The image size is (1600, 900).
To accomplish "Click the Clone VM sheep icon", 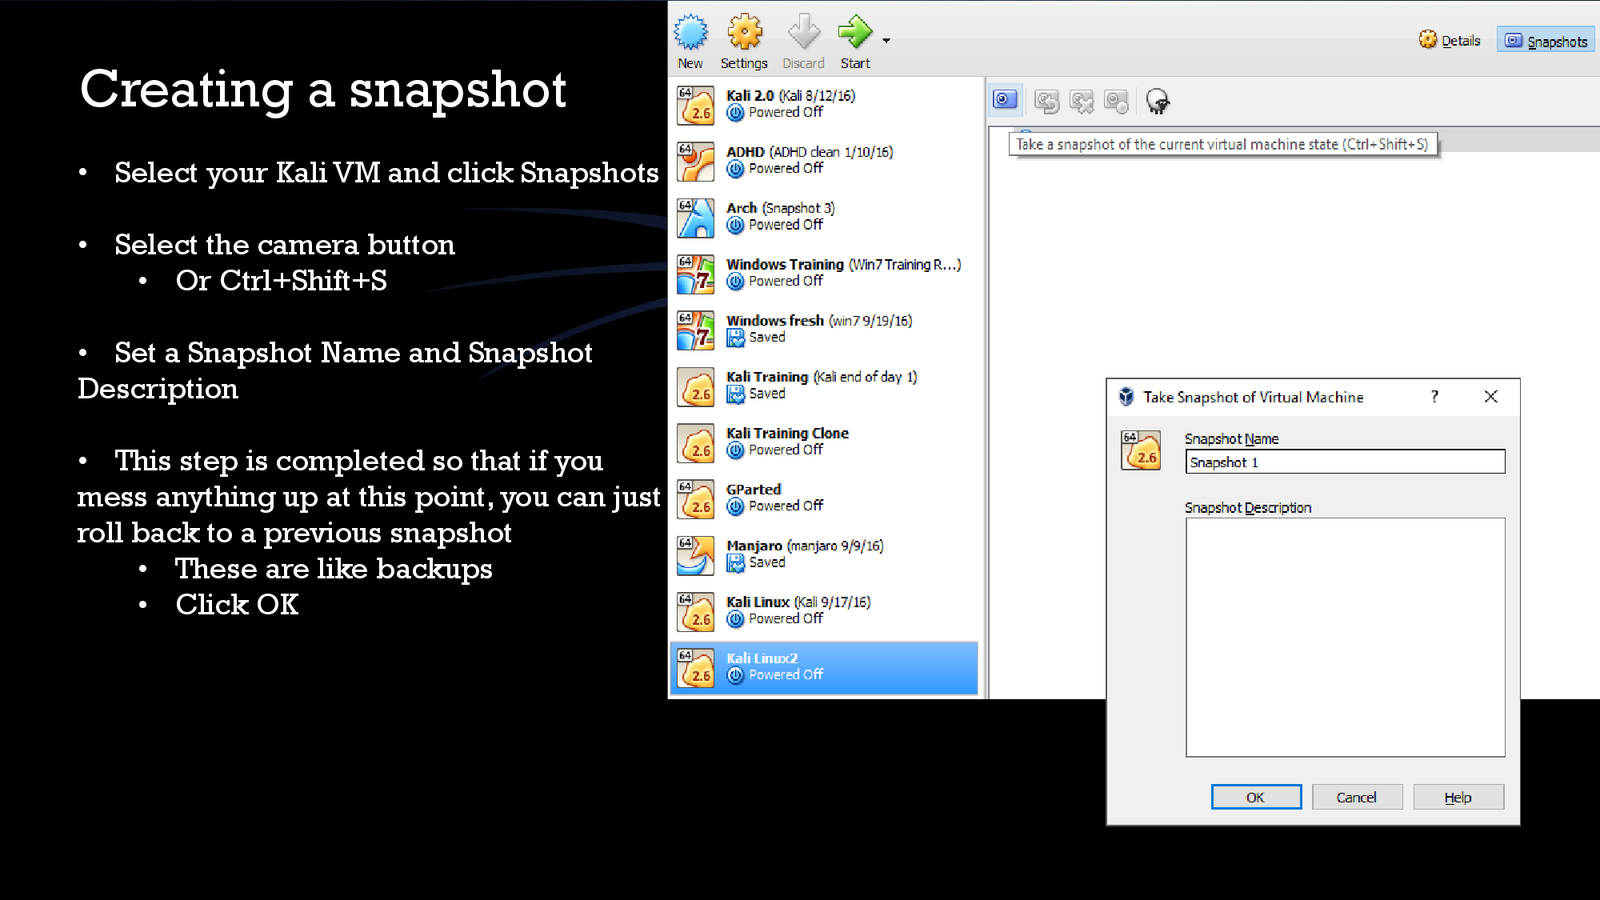I will [1157, 101].
